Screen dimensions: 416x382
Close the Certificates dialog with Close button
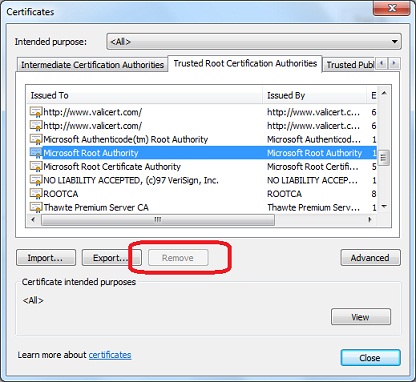point(370,358)
